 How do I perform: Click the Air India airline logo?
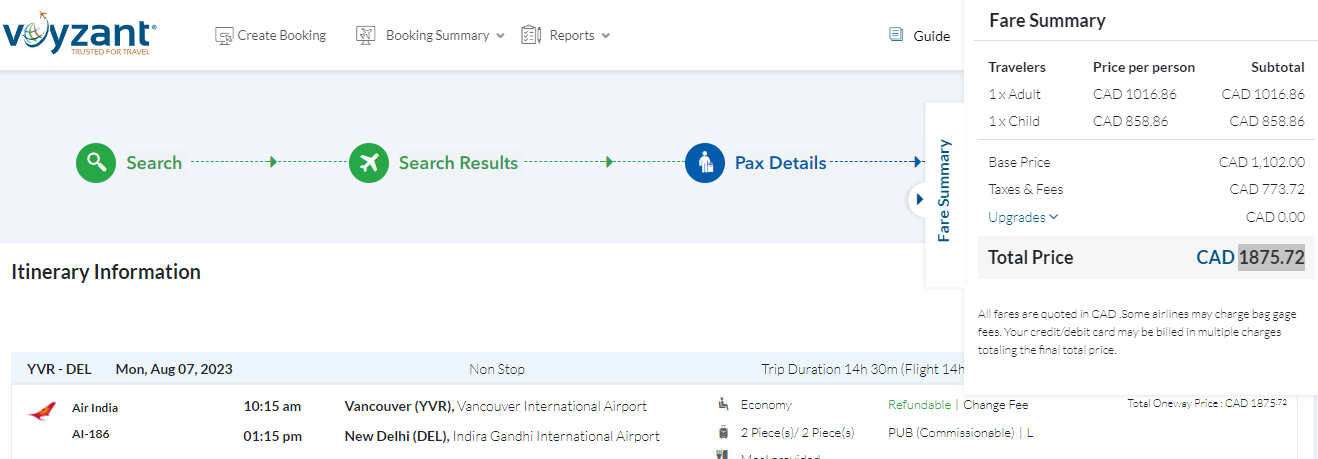coord(42,410)
